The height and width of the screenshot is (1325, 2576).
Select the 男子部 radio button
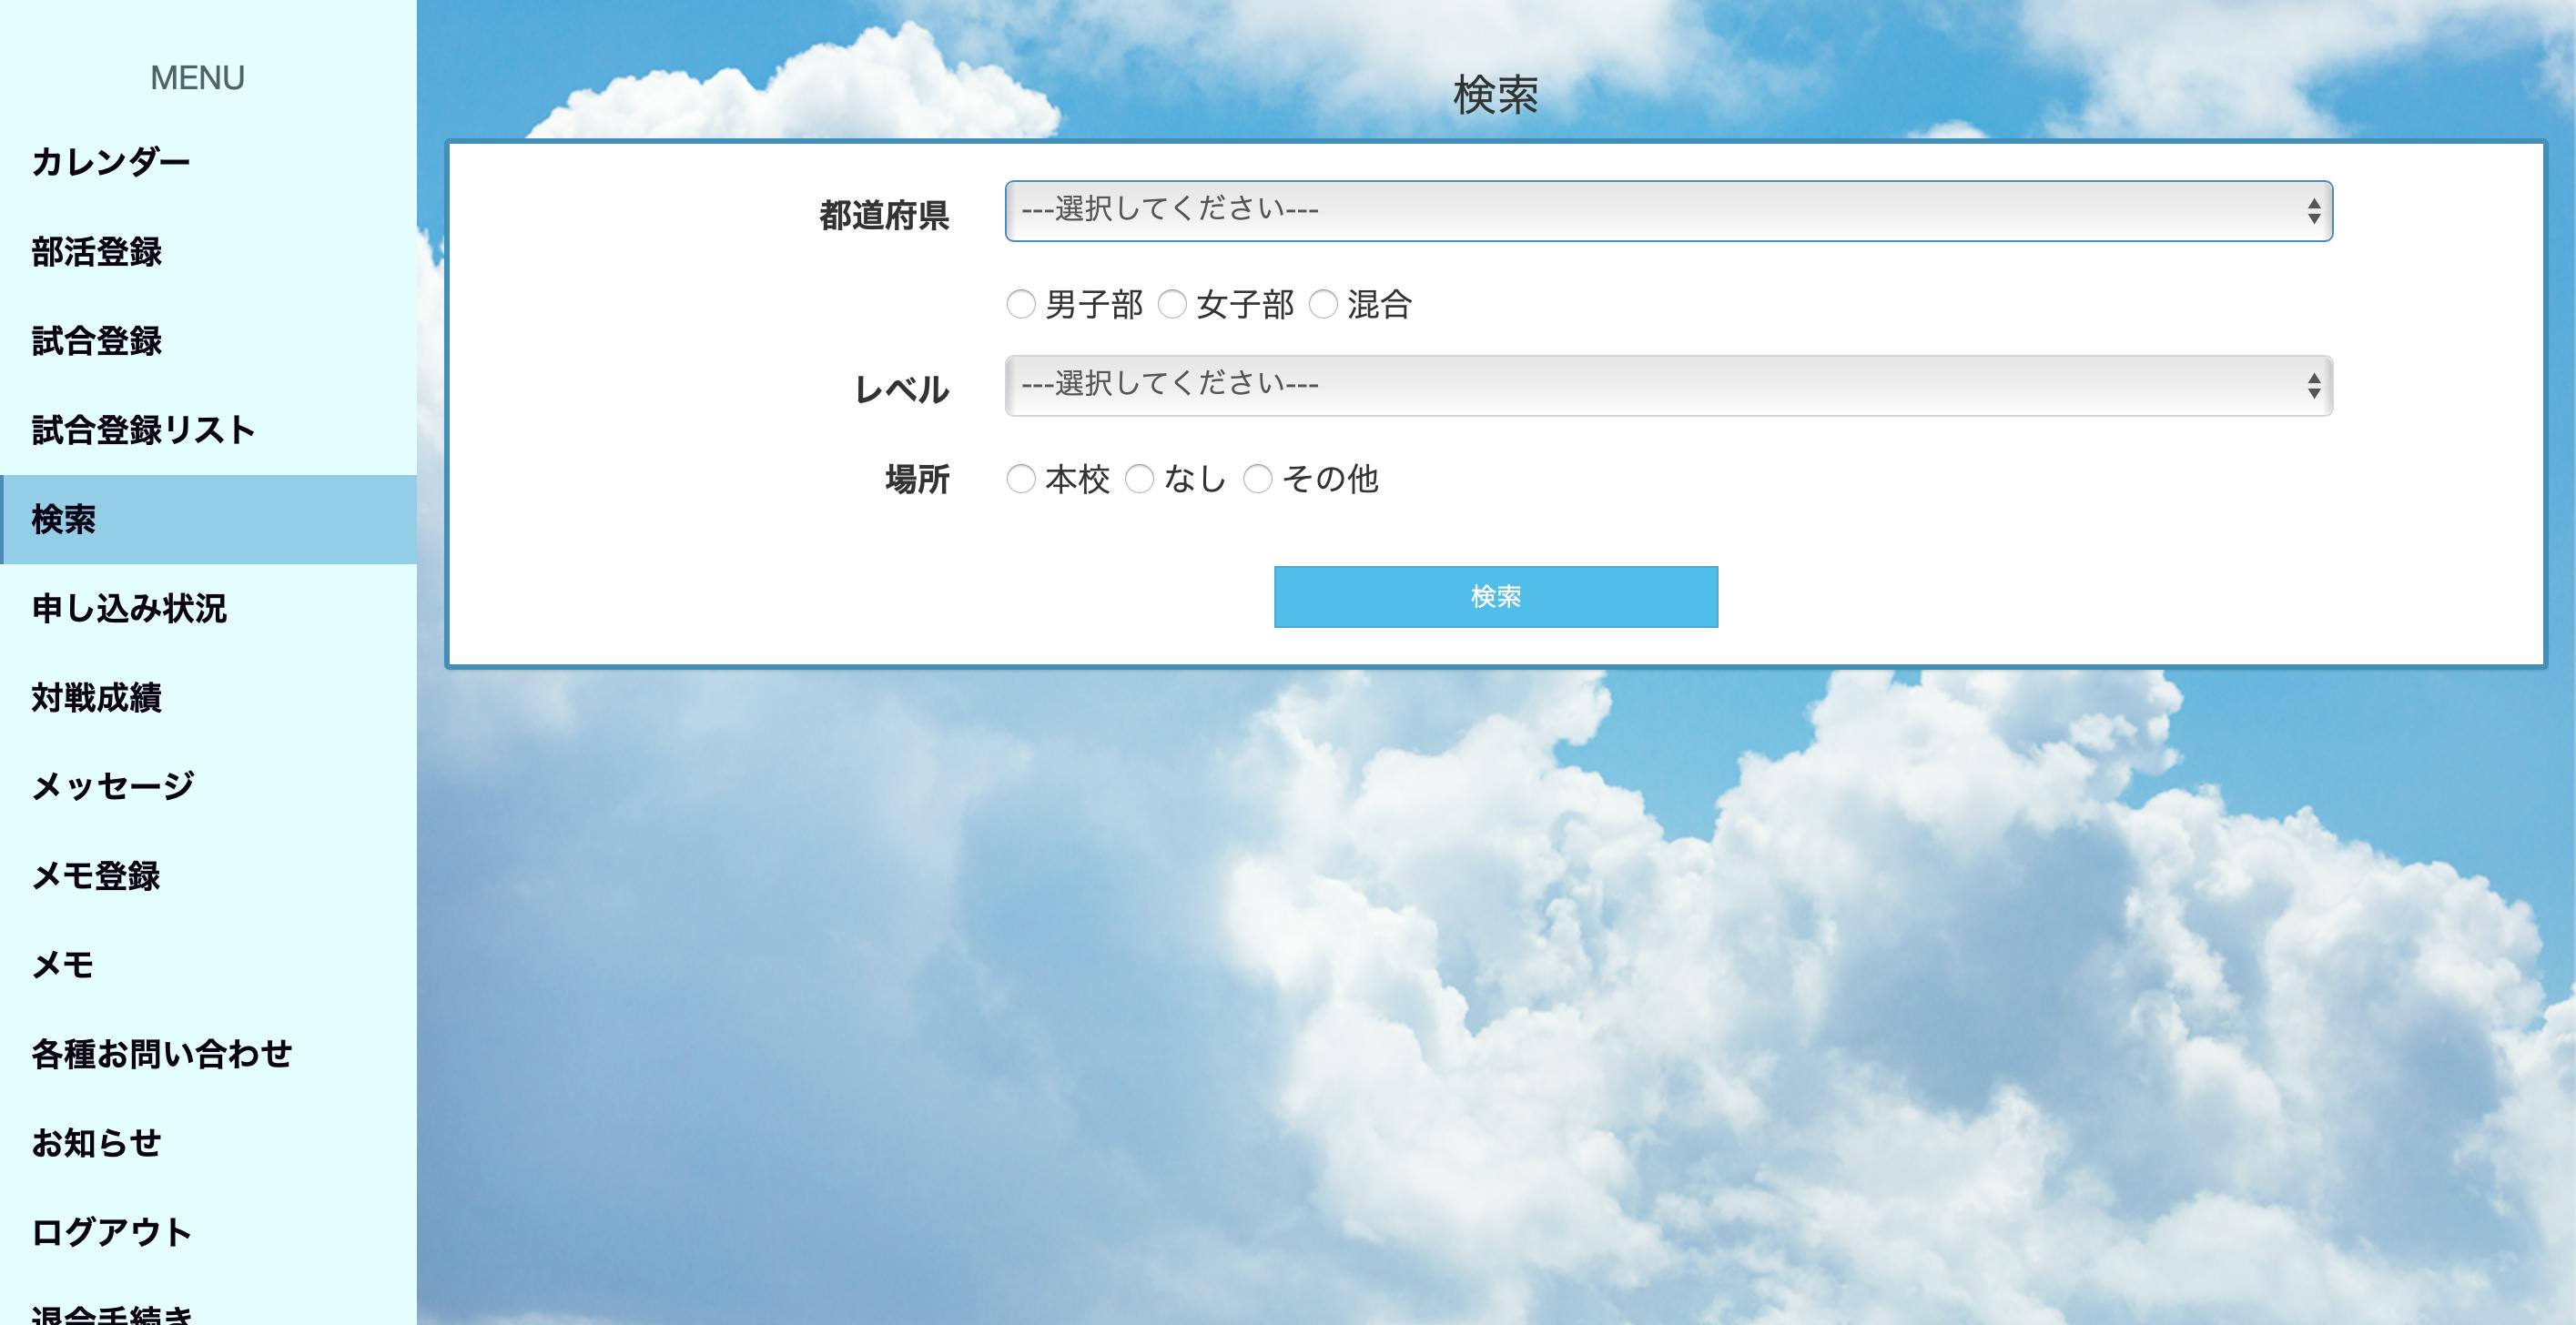click(x=1020, y=304)
